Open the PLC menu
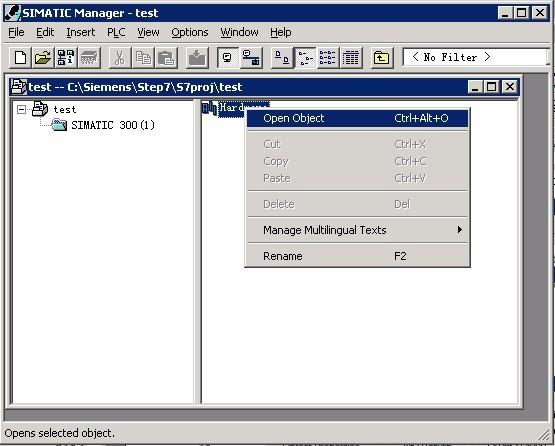555x446 pixels. click(x=116, y=32)
